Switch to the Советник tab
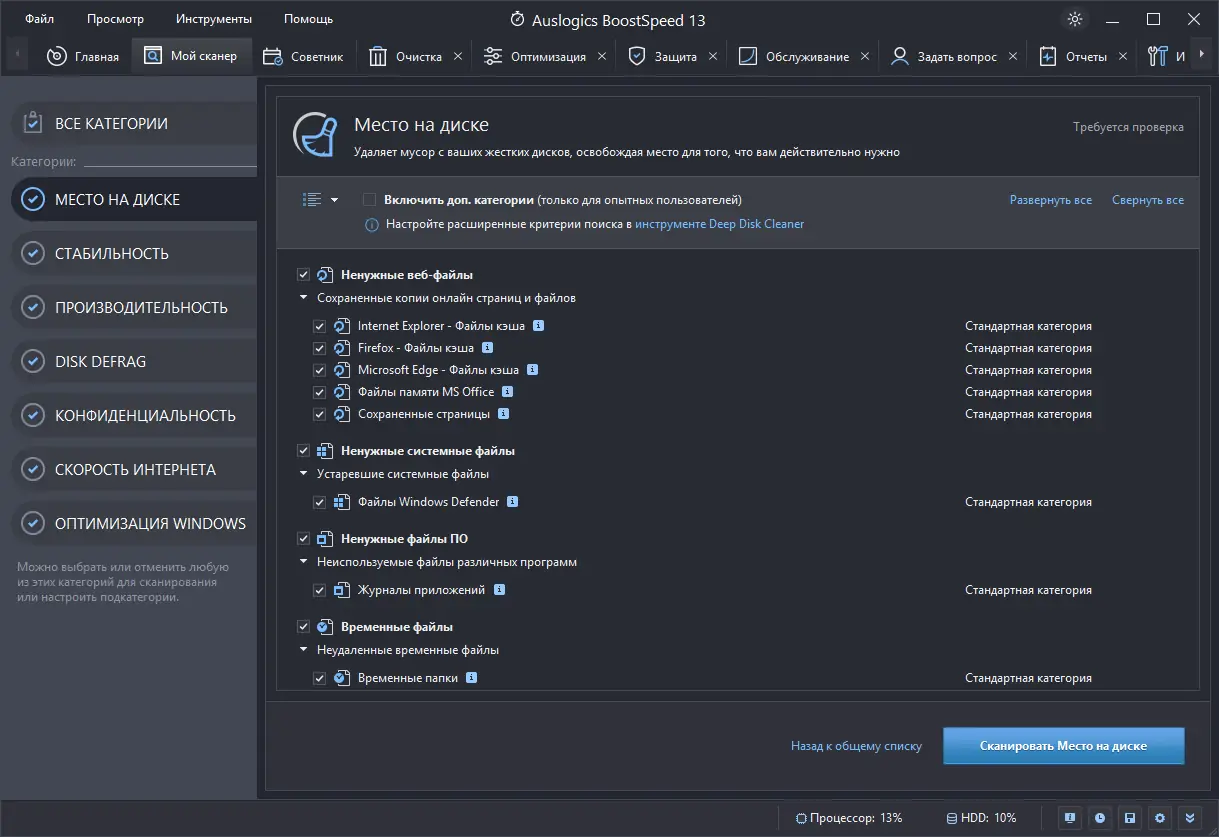 click(303, 56)
